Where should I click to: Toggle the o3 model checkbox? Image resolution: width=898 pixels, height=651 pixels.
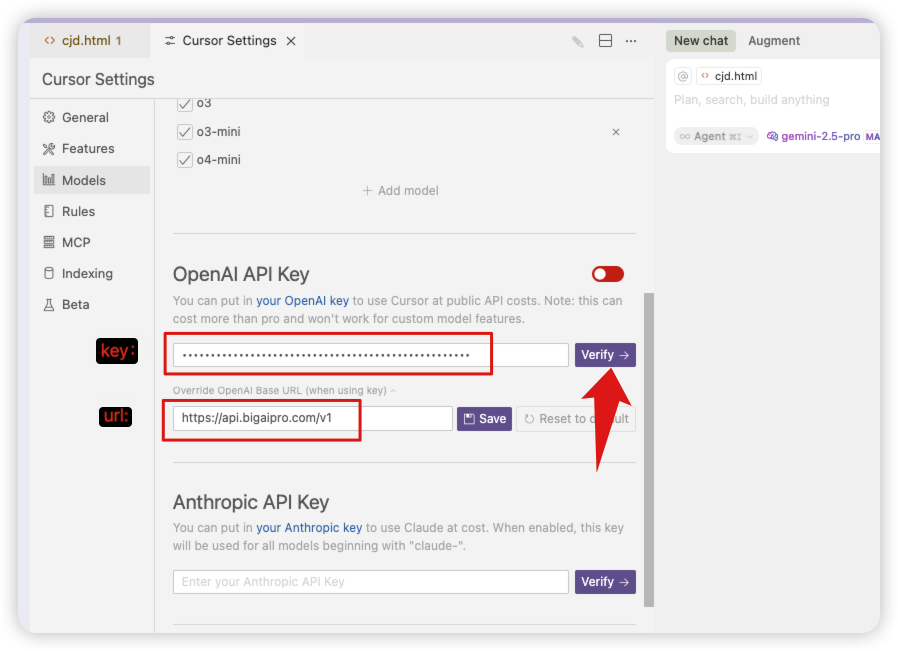click(184, 104)
